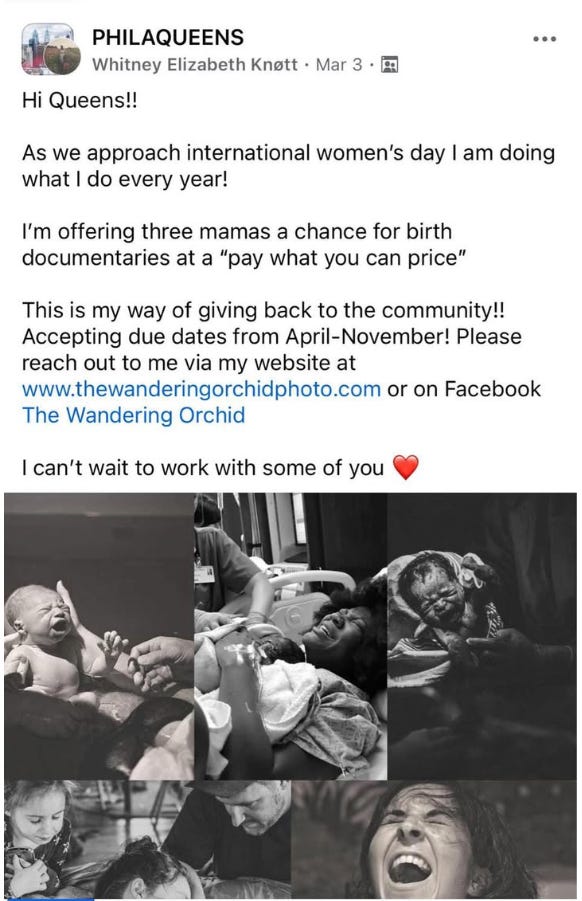Click the "Accepting due dates from April-November" text
The width and height of the screenshot is (582, 901).
[x=236, y=336]
